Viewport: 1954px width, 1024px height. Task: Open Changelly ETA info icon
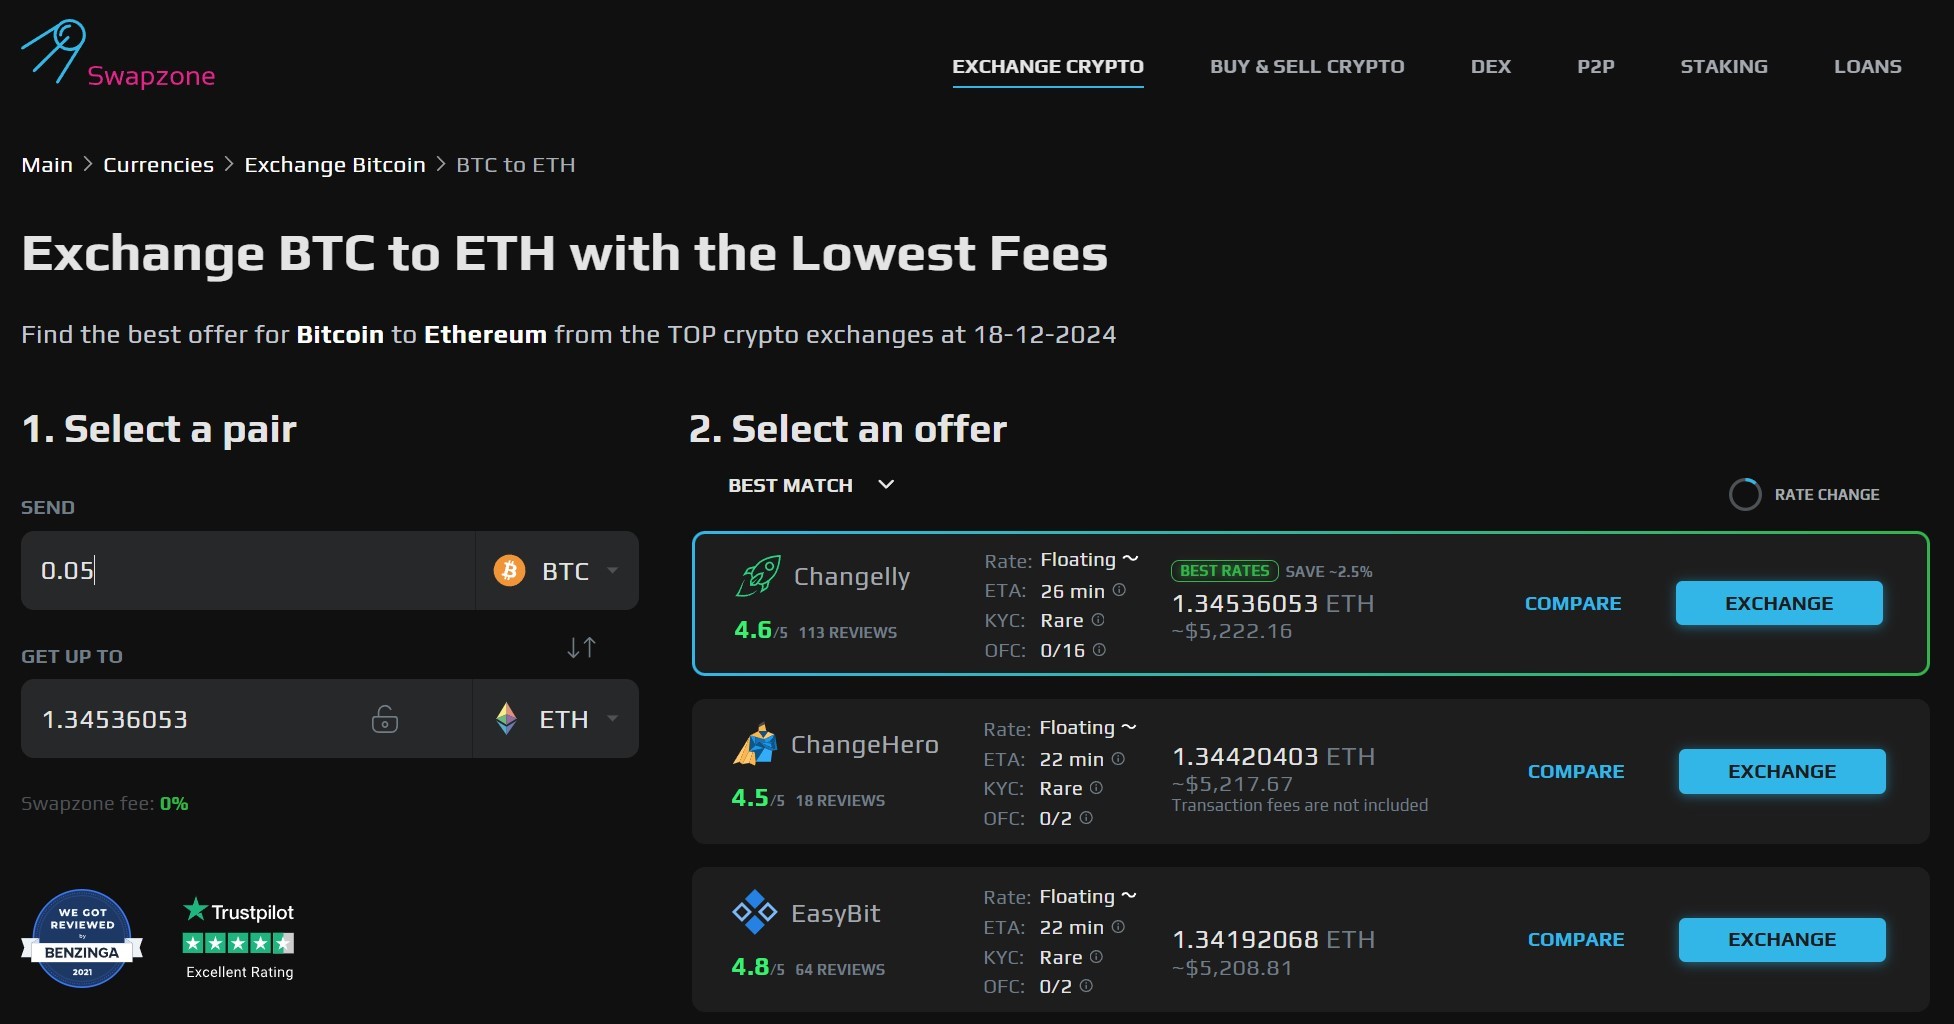coord(1119,590)
